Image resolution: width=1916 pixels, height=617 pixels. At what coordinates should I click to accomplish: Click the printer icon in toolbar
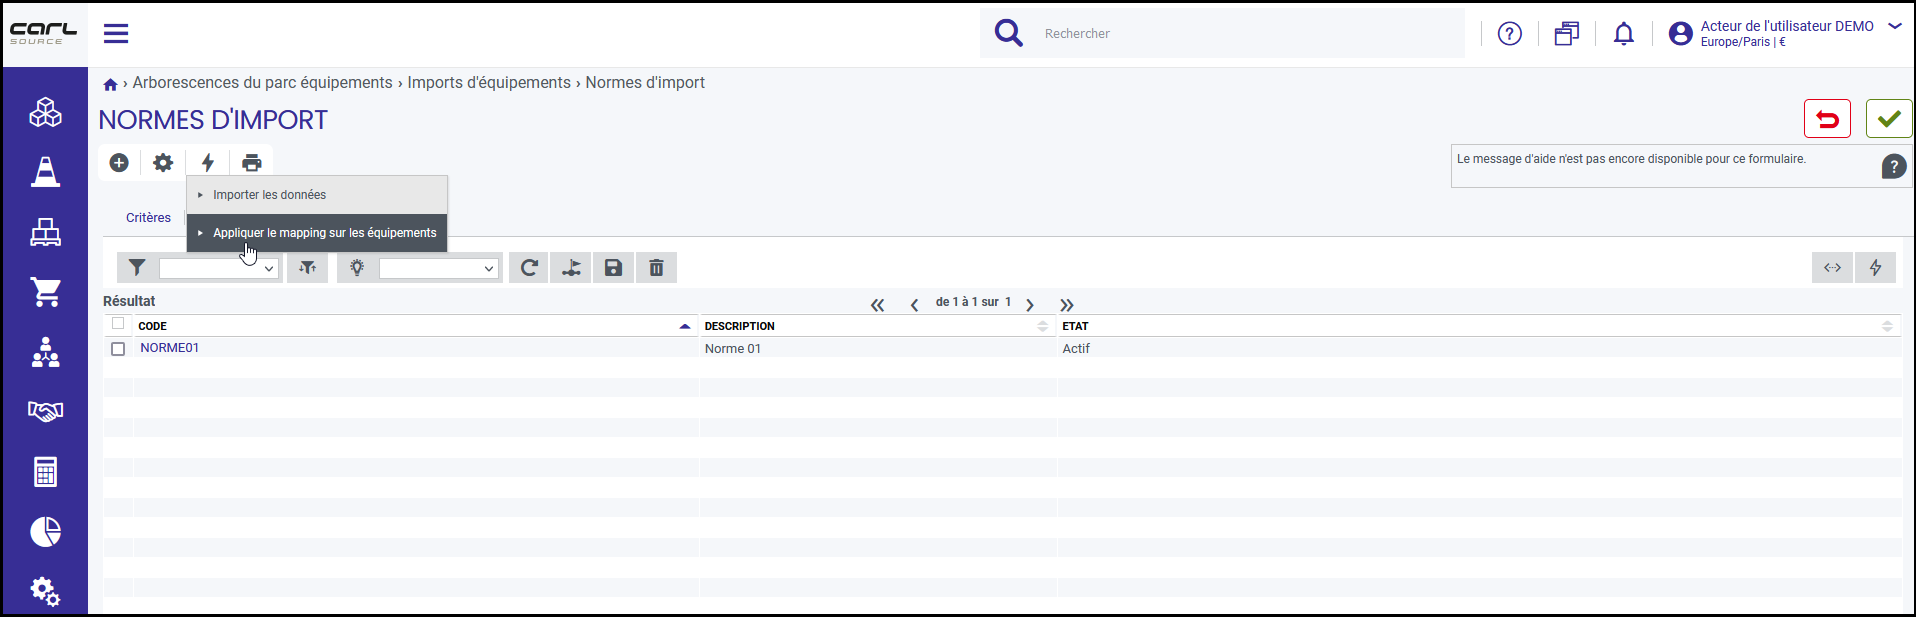coord(252,162)
